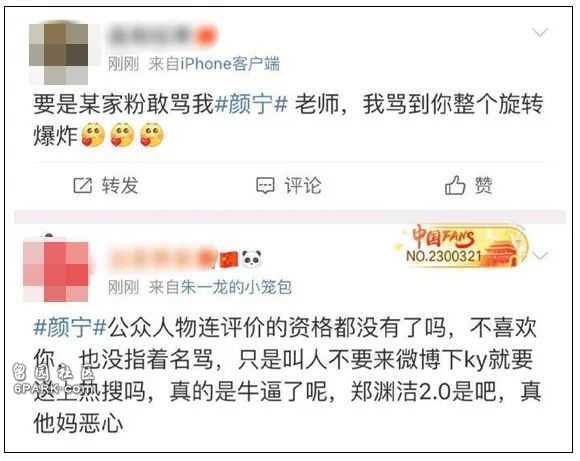
Task: Click the orange verified badge on first username
Action: [206, 36]
